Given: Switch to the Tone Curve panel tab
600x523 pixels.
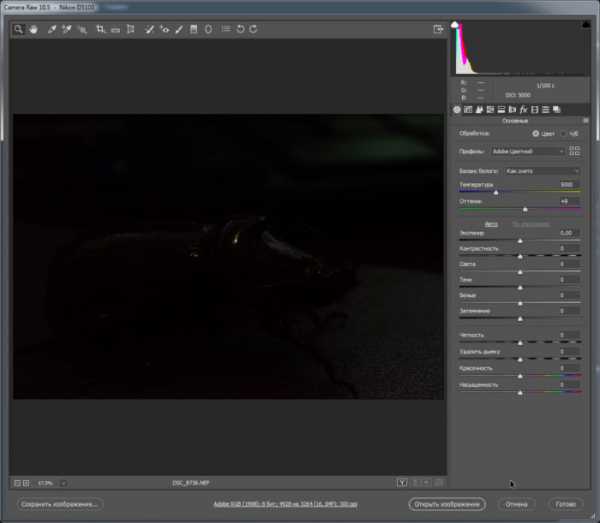Looking at the screenshot, I should pos(469,109).
